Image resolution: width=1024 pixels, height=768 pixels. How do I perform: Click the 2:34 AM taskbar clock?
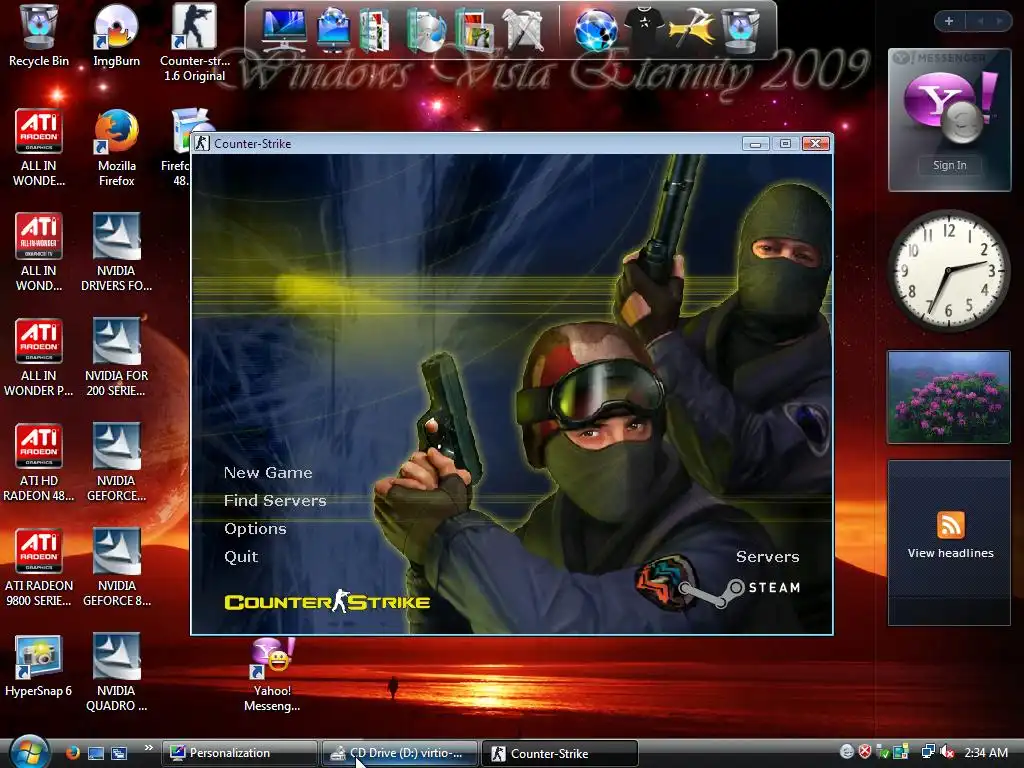tap(986, 753)
